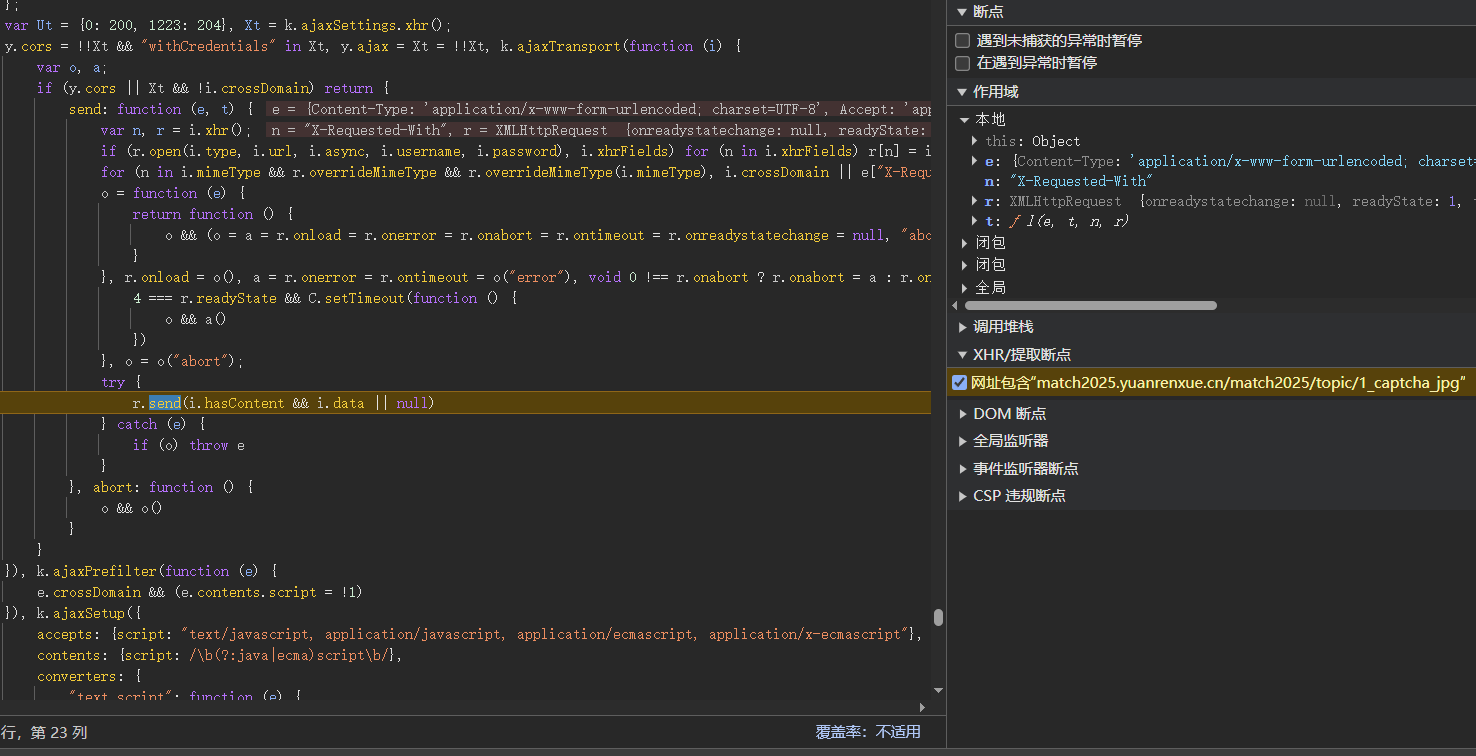
Task: Expand scope variable e with Content-Type
Action: coord(975,161)
